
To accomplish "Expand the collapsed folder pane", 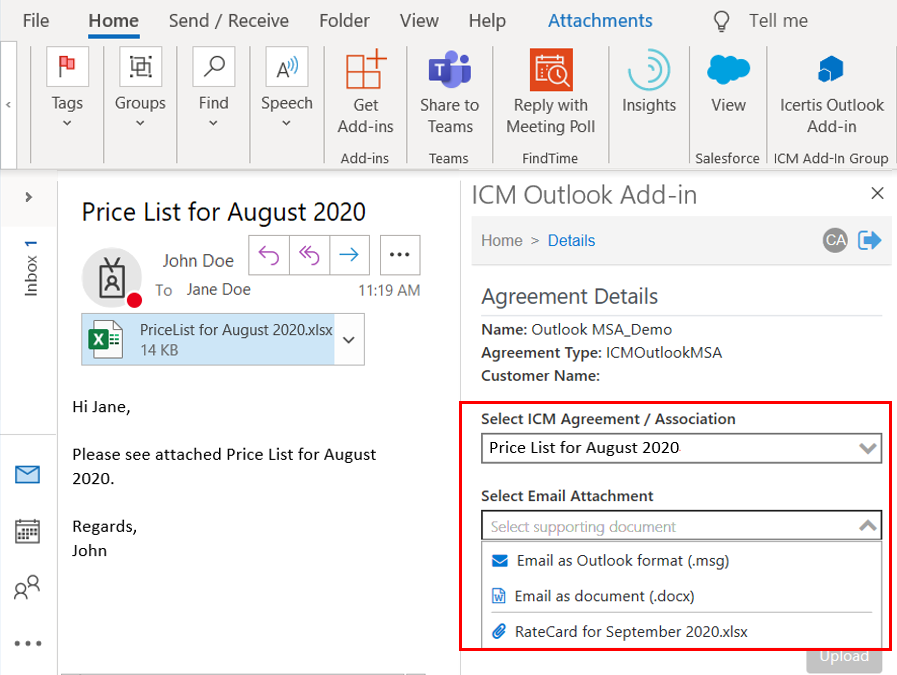I will pyautogui.click(x=28, y=197).
